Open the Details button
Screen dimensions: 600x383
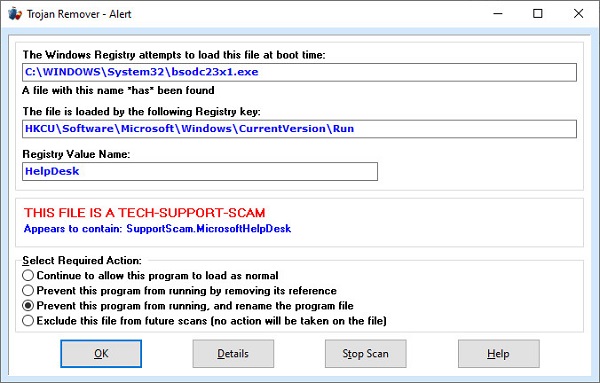233,354
